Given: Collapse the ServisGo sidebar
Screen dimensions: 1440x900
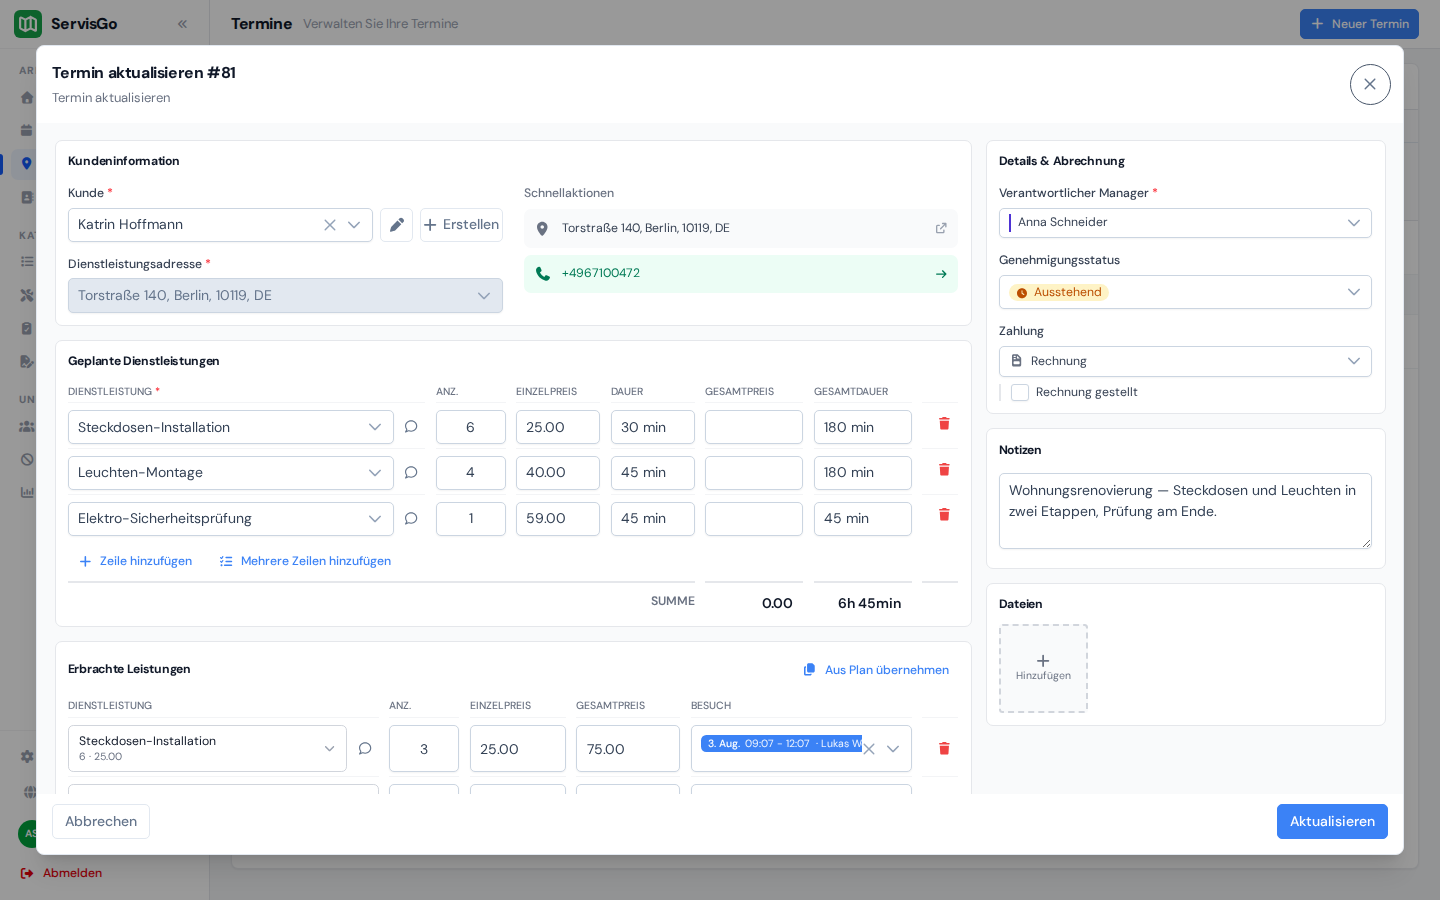Looking at the screenshot, I should tap(182, 24).
